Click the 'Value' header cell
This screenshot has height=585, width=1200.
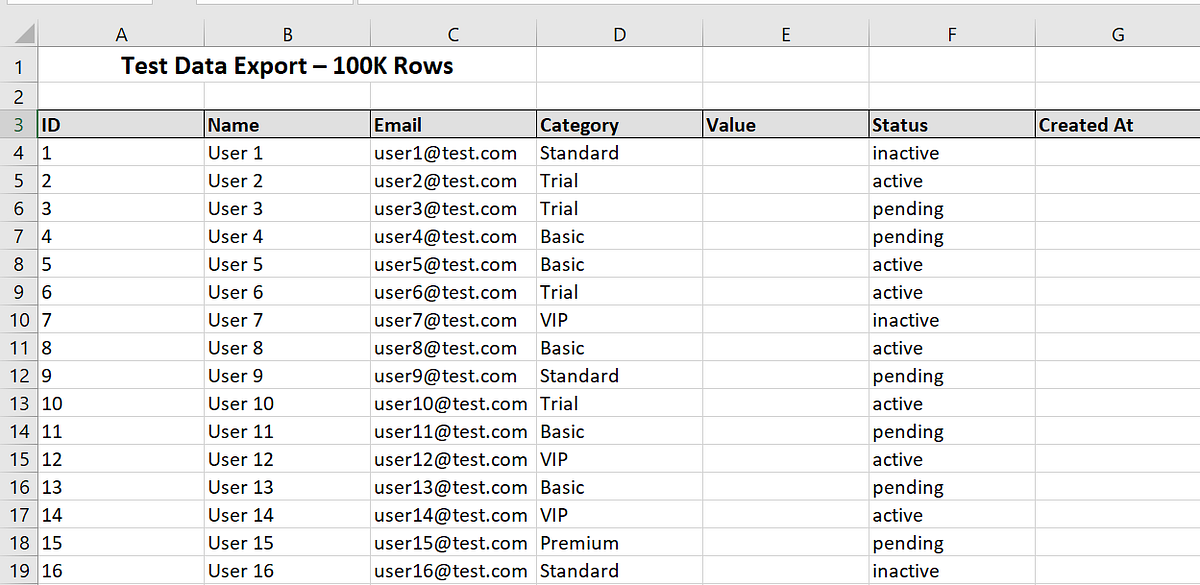pos(786,125)
